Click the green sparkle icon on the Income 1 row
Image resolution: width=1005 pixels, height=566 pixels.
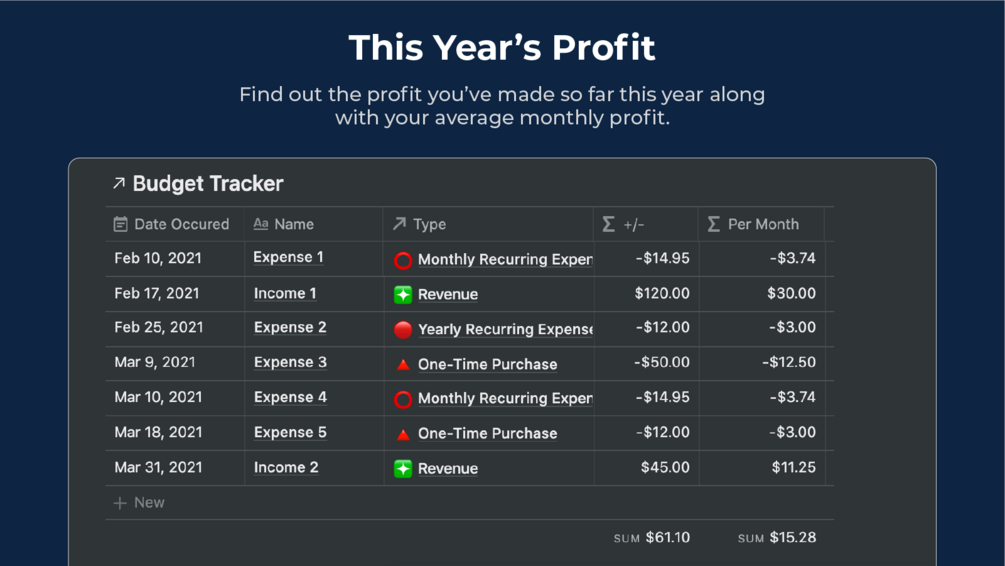point(403,294)
